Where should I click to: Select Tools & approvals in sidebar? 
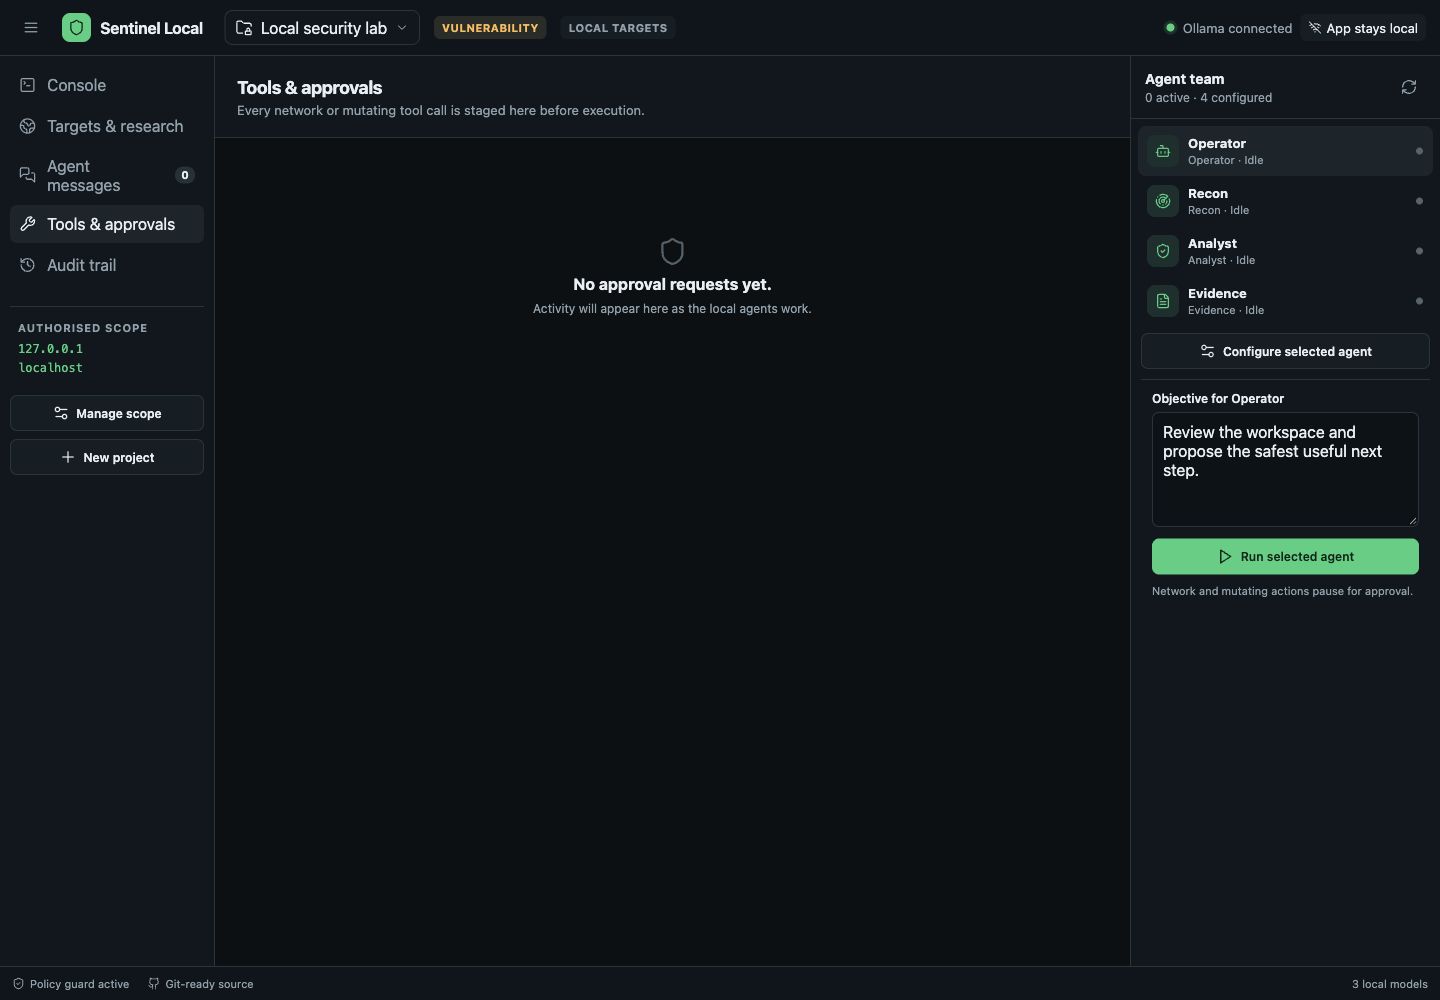click(x=107, y=224)
